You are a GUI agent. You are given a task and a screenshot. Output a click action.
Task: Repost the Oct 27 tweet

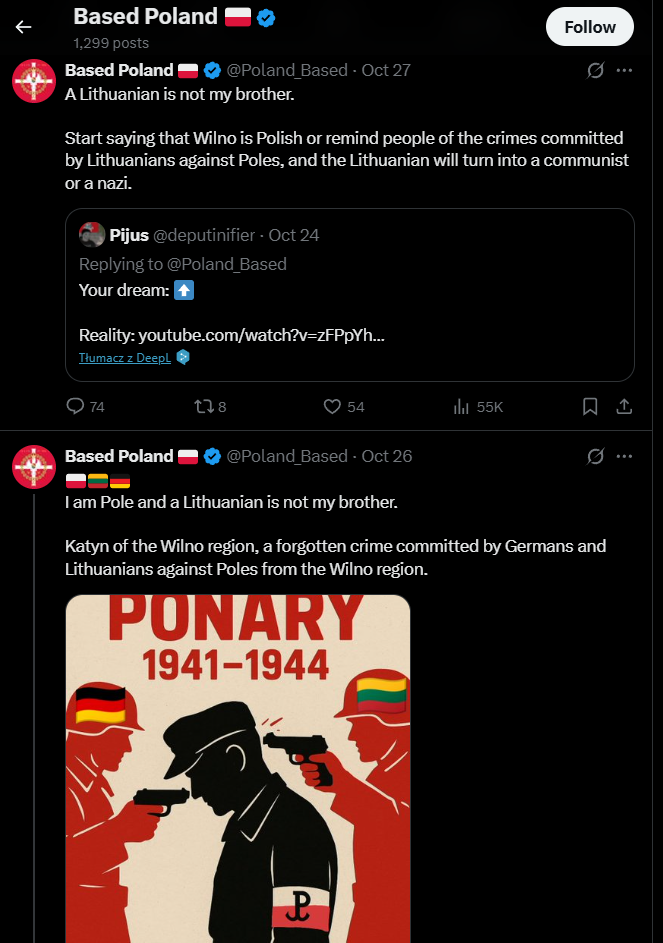click(203, 407)
